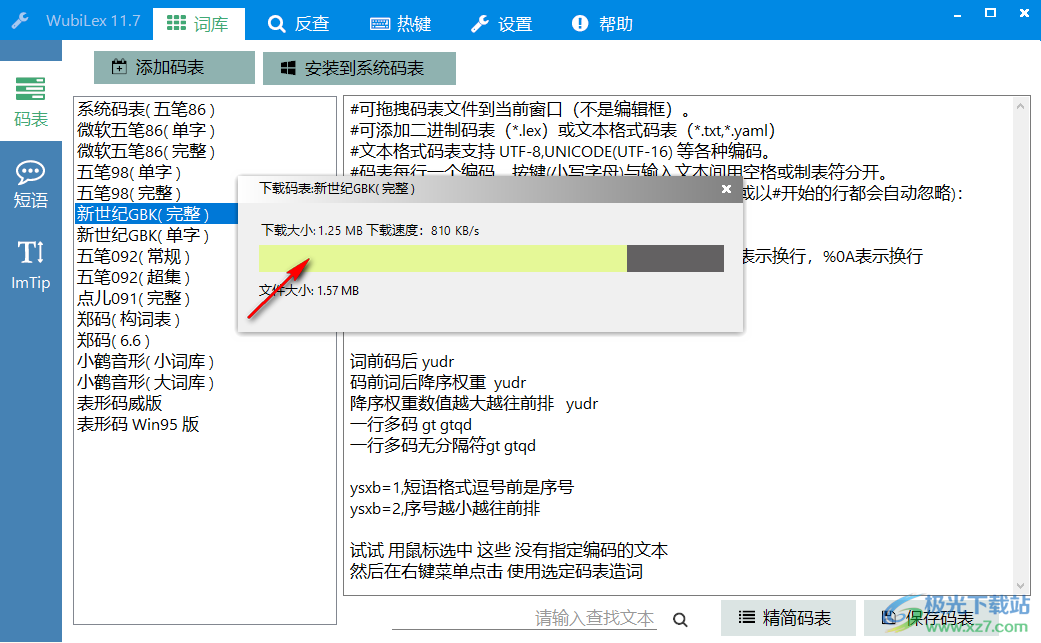The height and width of the screenshot is (643, 1041).
Task: Click the magnifier icon on 反查 tab
Action: [277, 22]
